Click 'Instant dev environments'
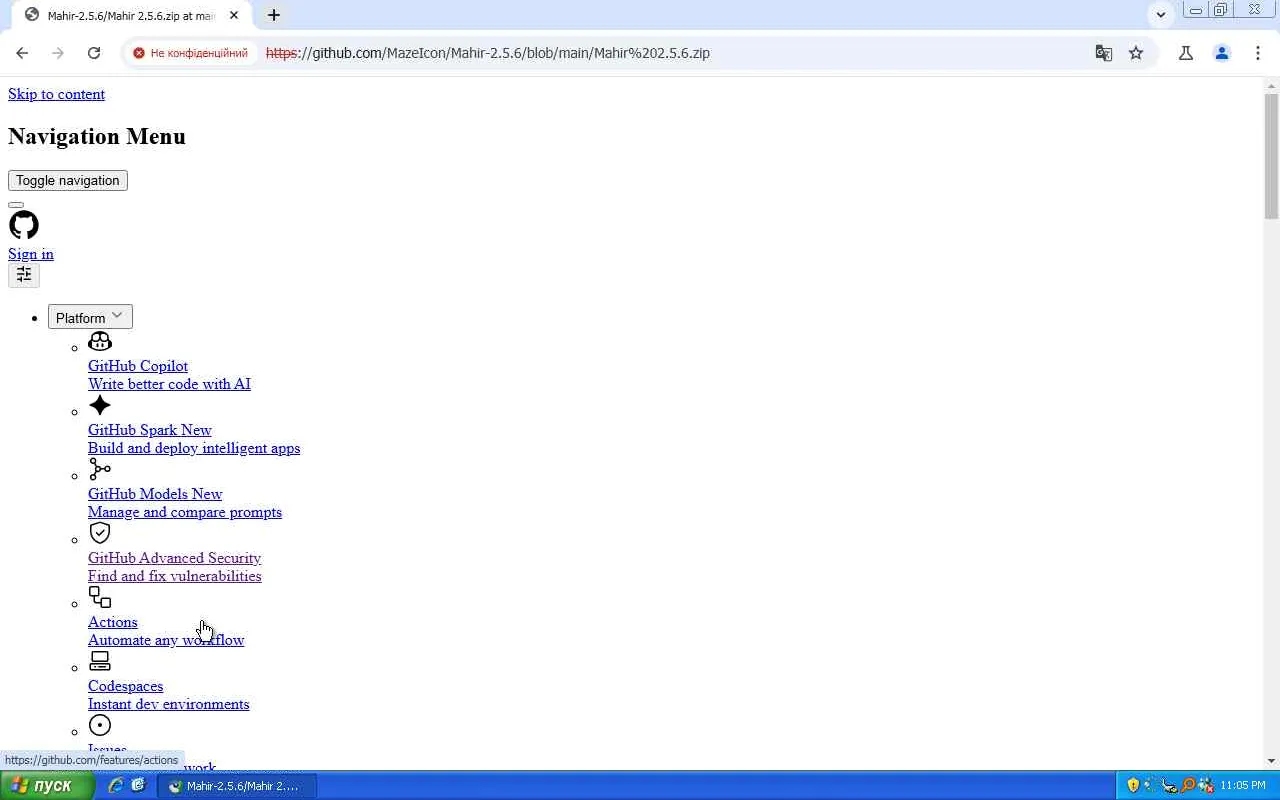 point(168,704)
